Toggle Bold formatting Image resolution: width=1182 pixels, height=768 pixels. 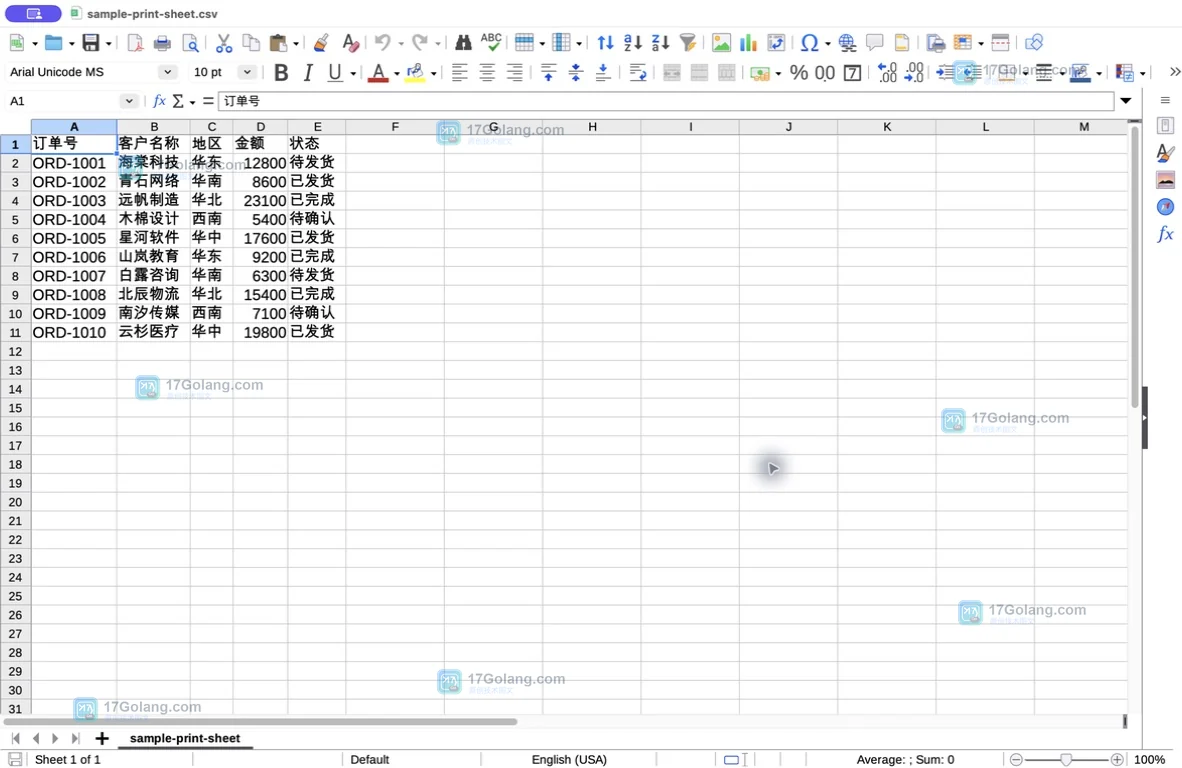pyautogui.click(x=281, y=72)
